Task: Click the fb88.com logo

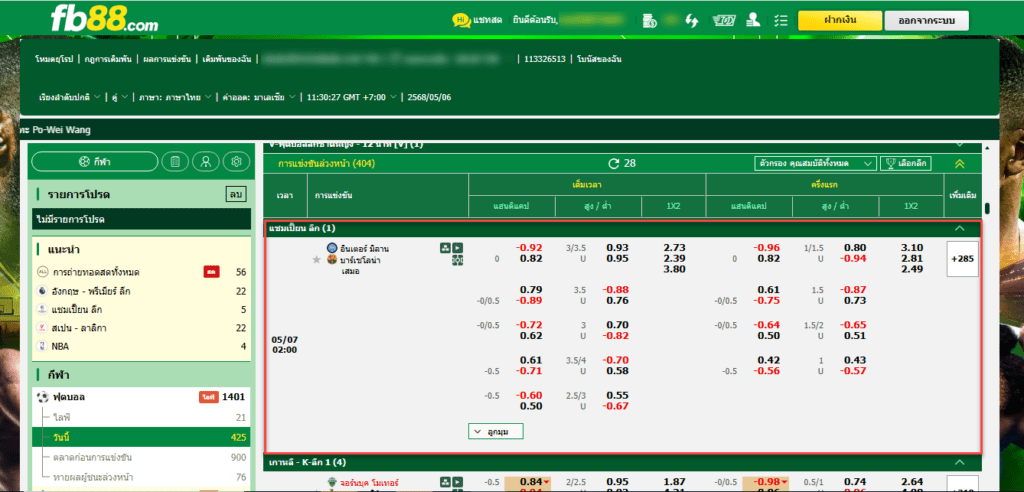Action: (104, 19)
